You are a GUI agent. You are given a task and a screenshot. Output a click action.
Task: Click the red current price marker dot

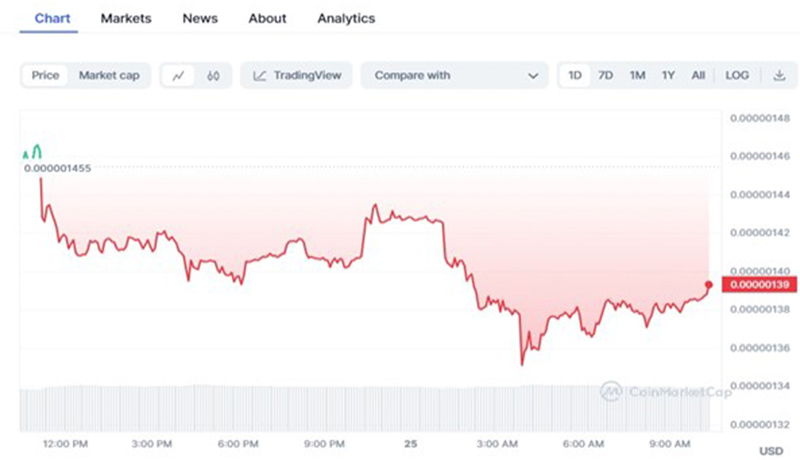click(709, 285)
